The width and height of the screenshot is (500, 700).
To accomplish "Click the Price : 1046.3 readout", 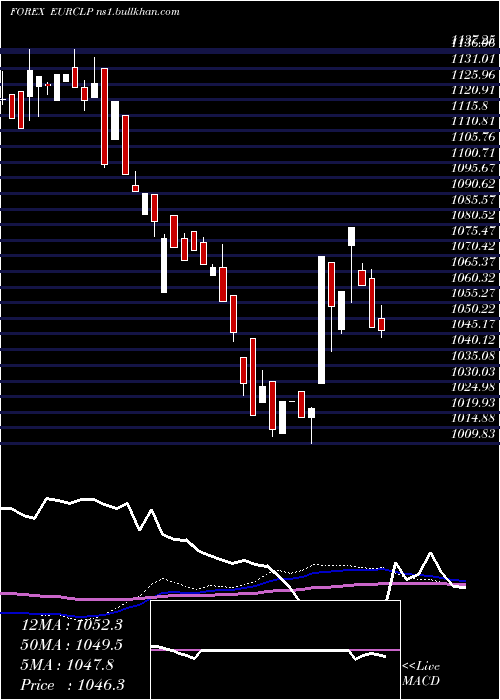I will pyautogui.click(x=73, y=685).
